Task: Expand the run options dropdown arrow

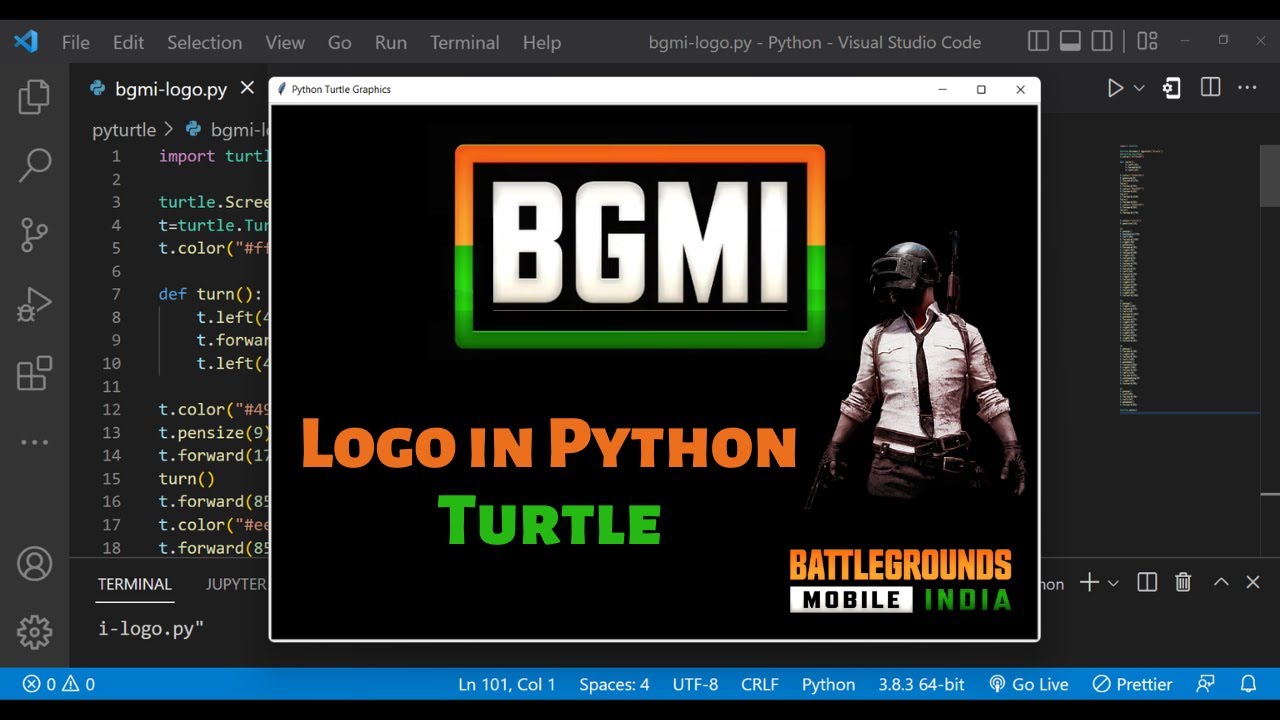Action: pos(1138,88)
